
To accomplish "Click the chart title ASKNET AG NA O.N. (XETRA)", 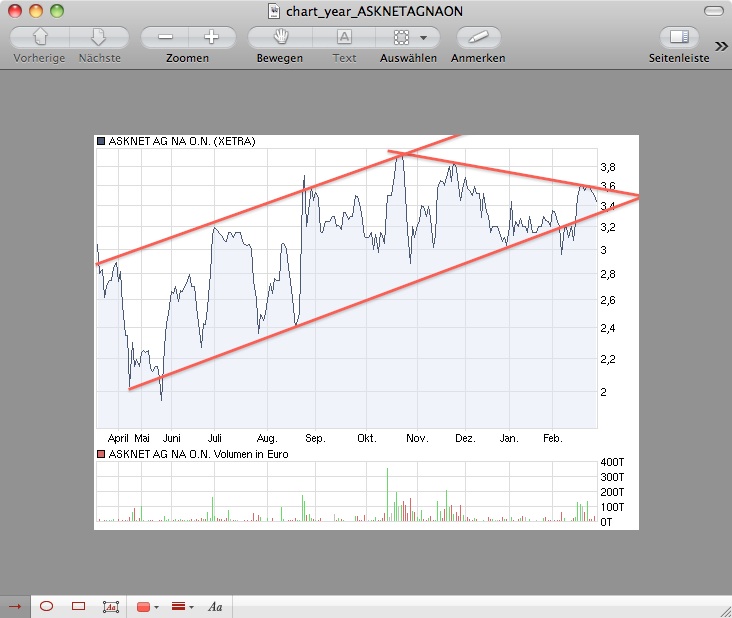I will (x=182, y=141).
